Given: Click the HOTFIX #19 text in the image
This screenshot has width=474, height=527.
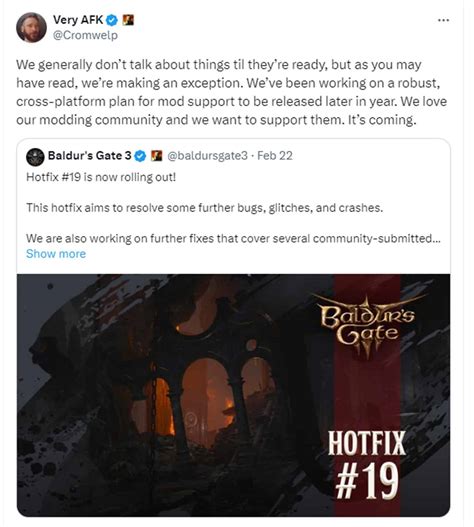Looking at the screenshot, I should (367, 465).
